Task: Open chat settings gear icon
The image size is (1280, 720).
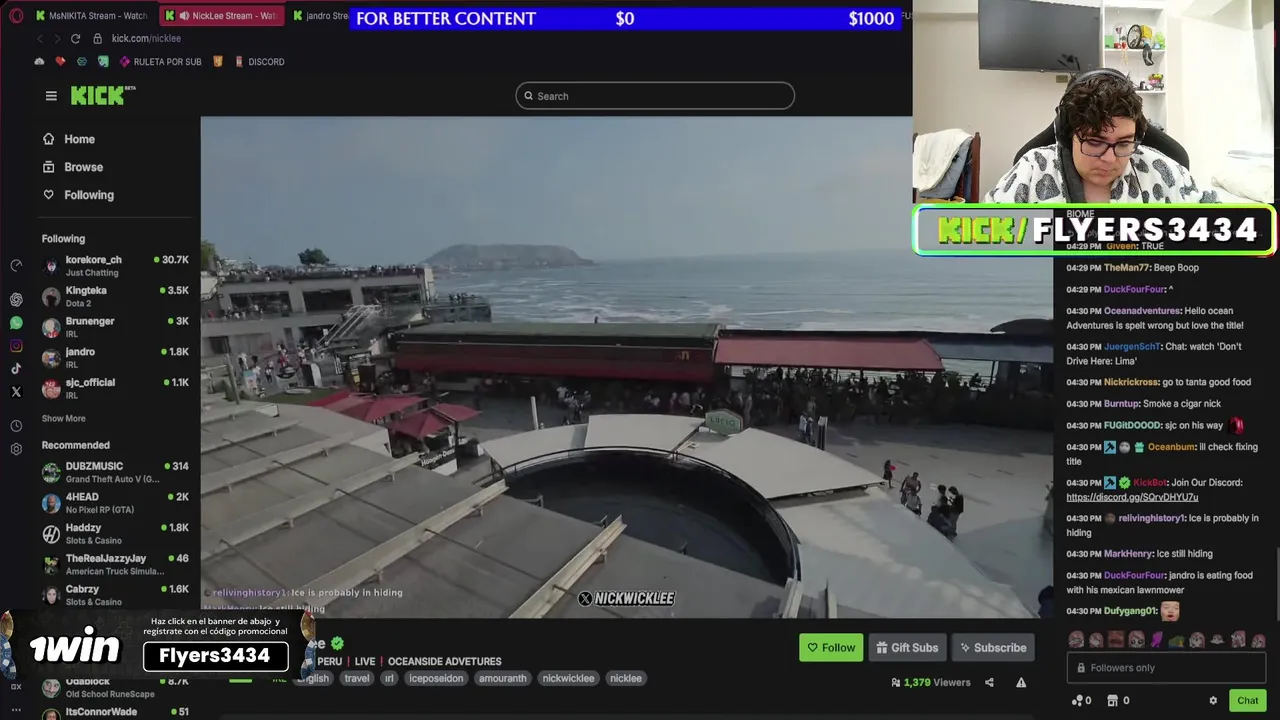Action: [x=1213, y=701]
